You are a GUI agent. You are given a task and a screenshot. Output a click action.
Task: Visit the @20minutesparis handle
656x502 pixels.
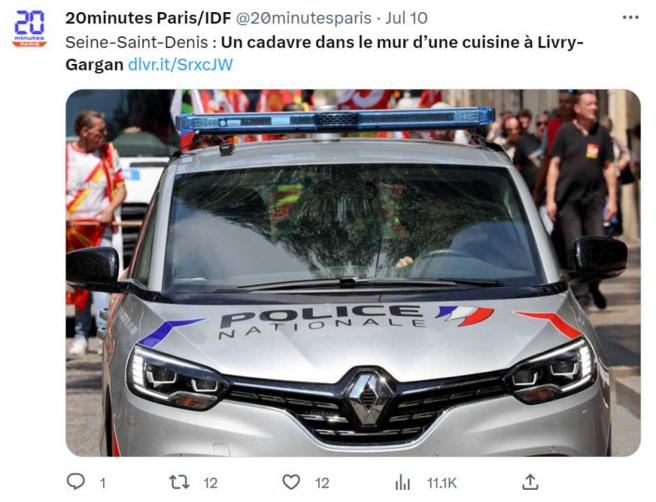tap(304, 18)
